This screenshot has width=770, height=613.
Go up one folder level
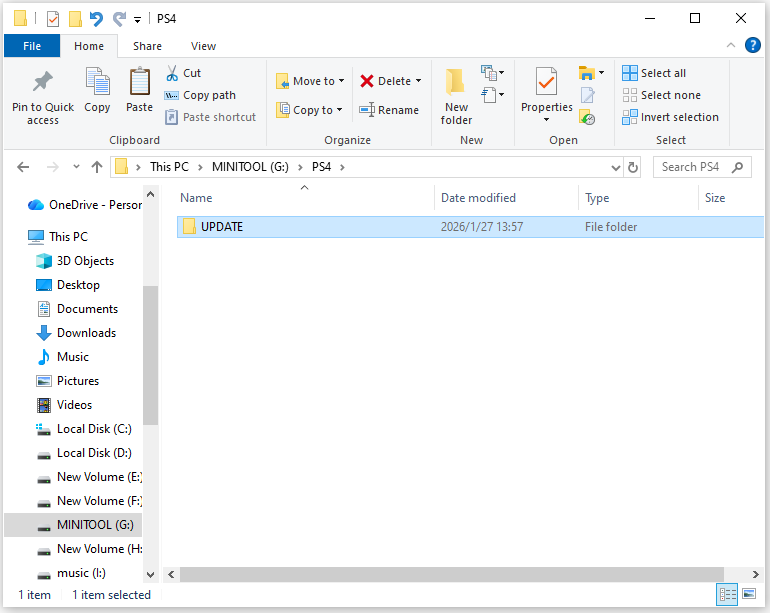coord(97,167)
